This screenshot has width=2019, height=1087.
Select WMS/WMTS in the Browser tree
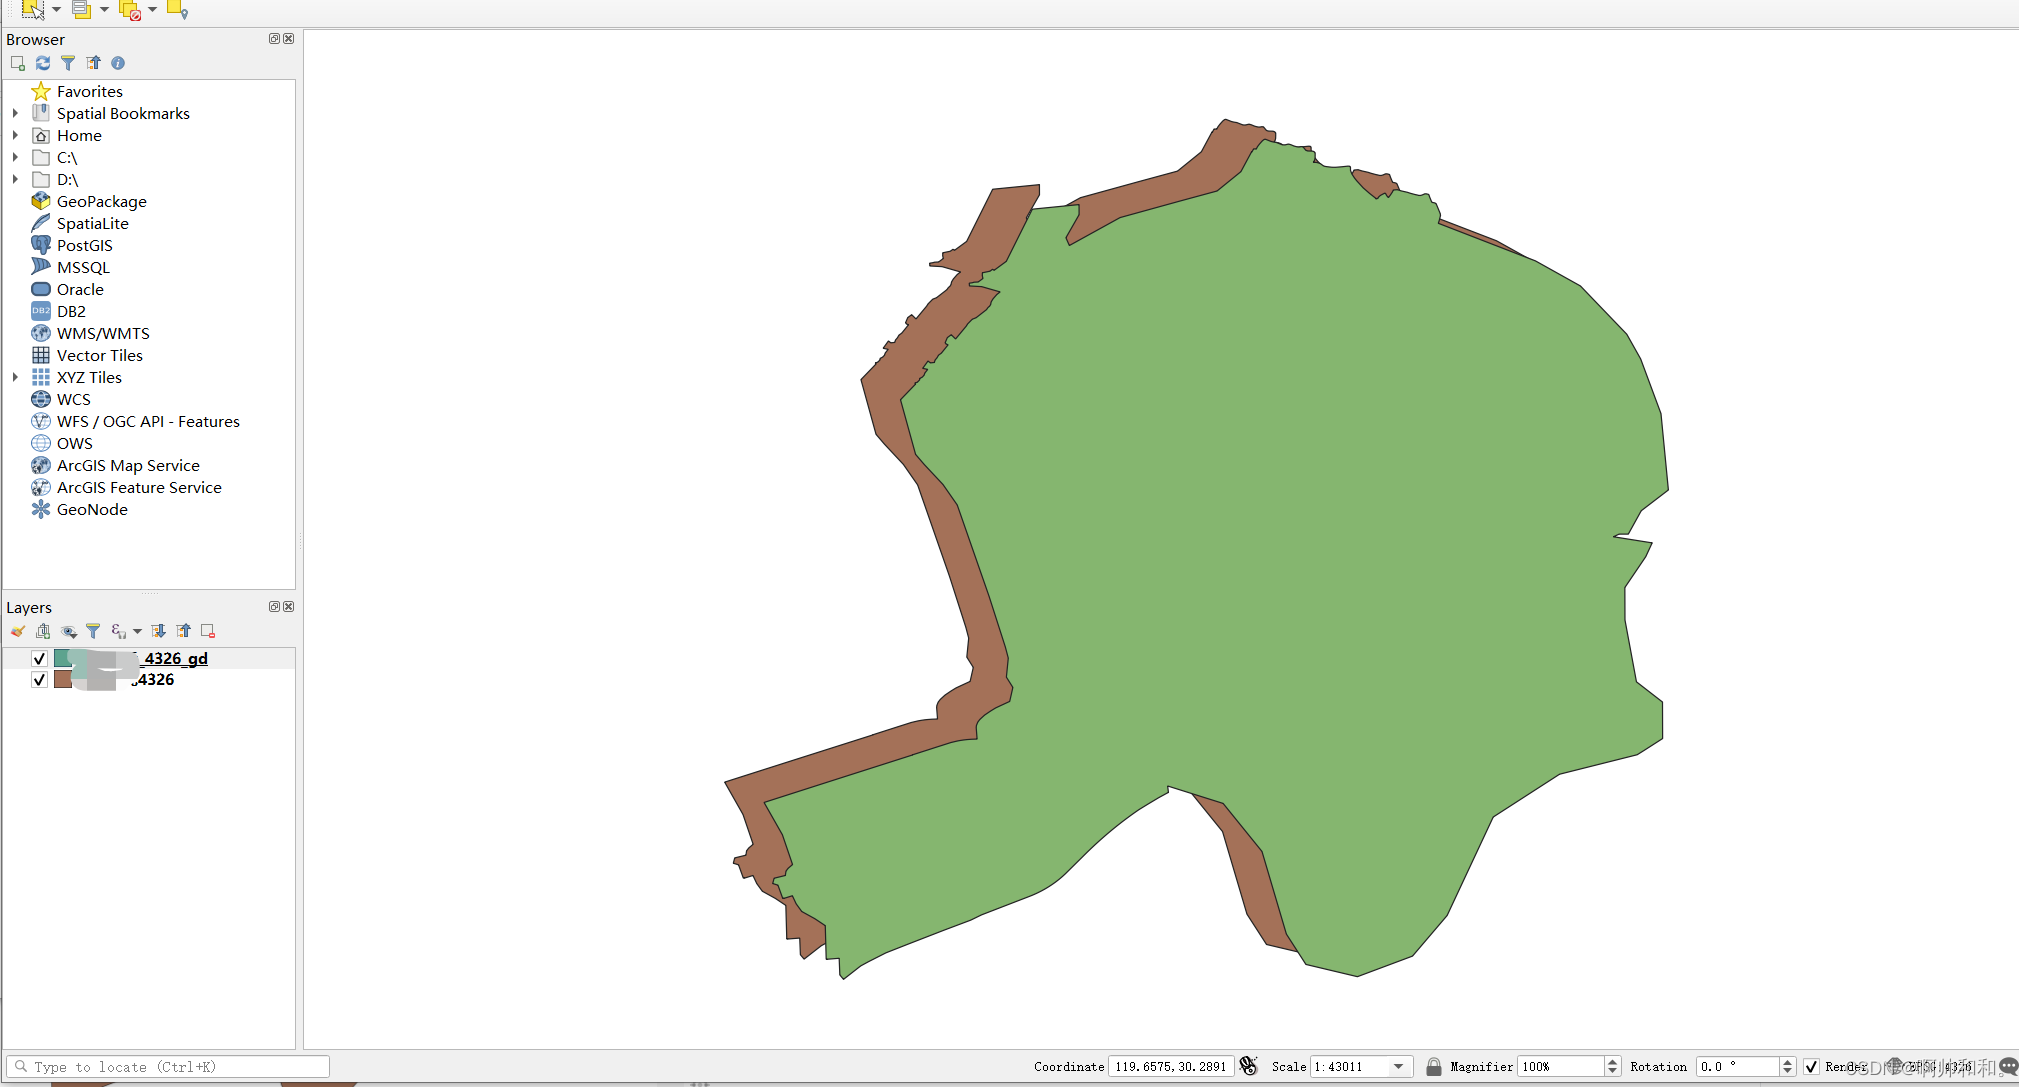pyautogui.click(x=103, y=333)
